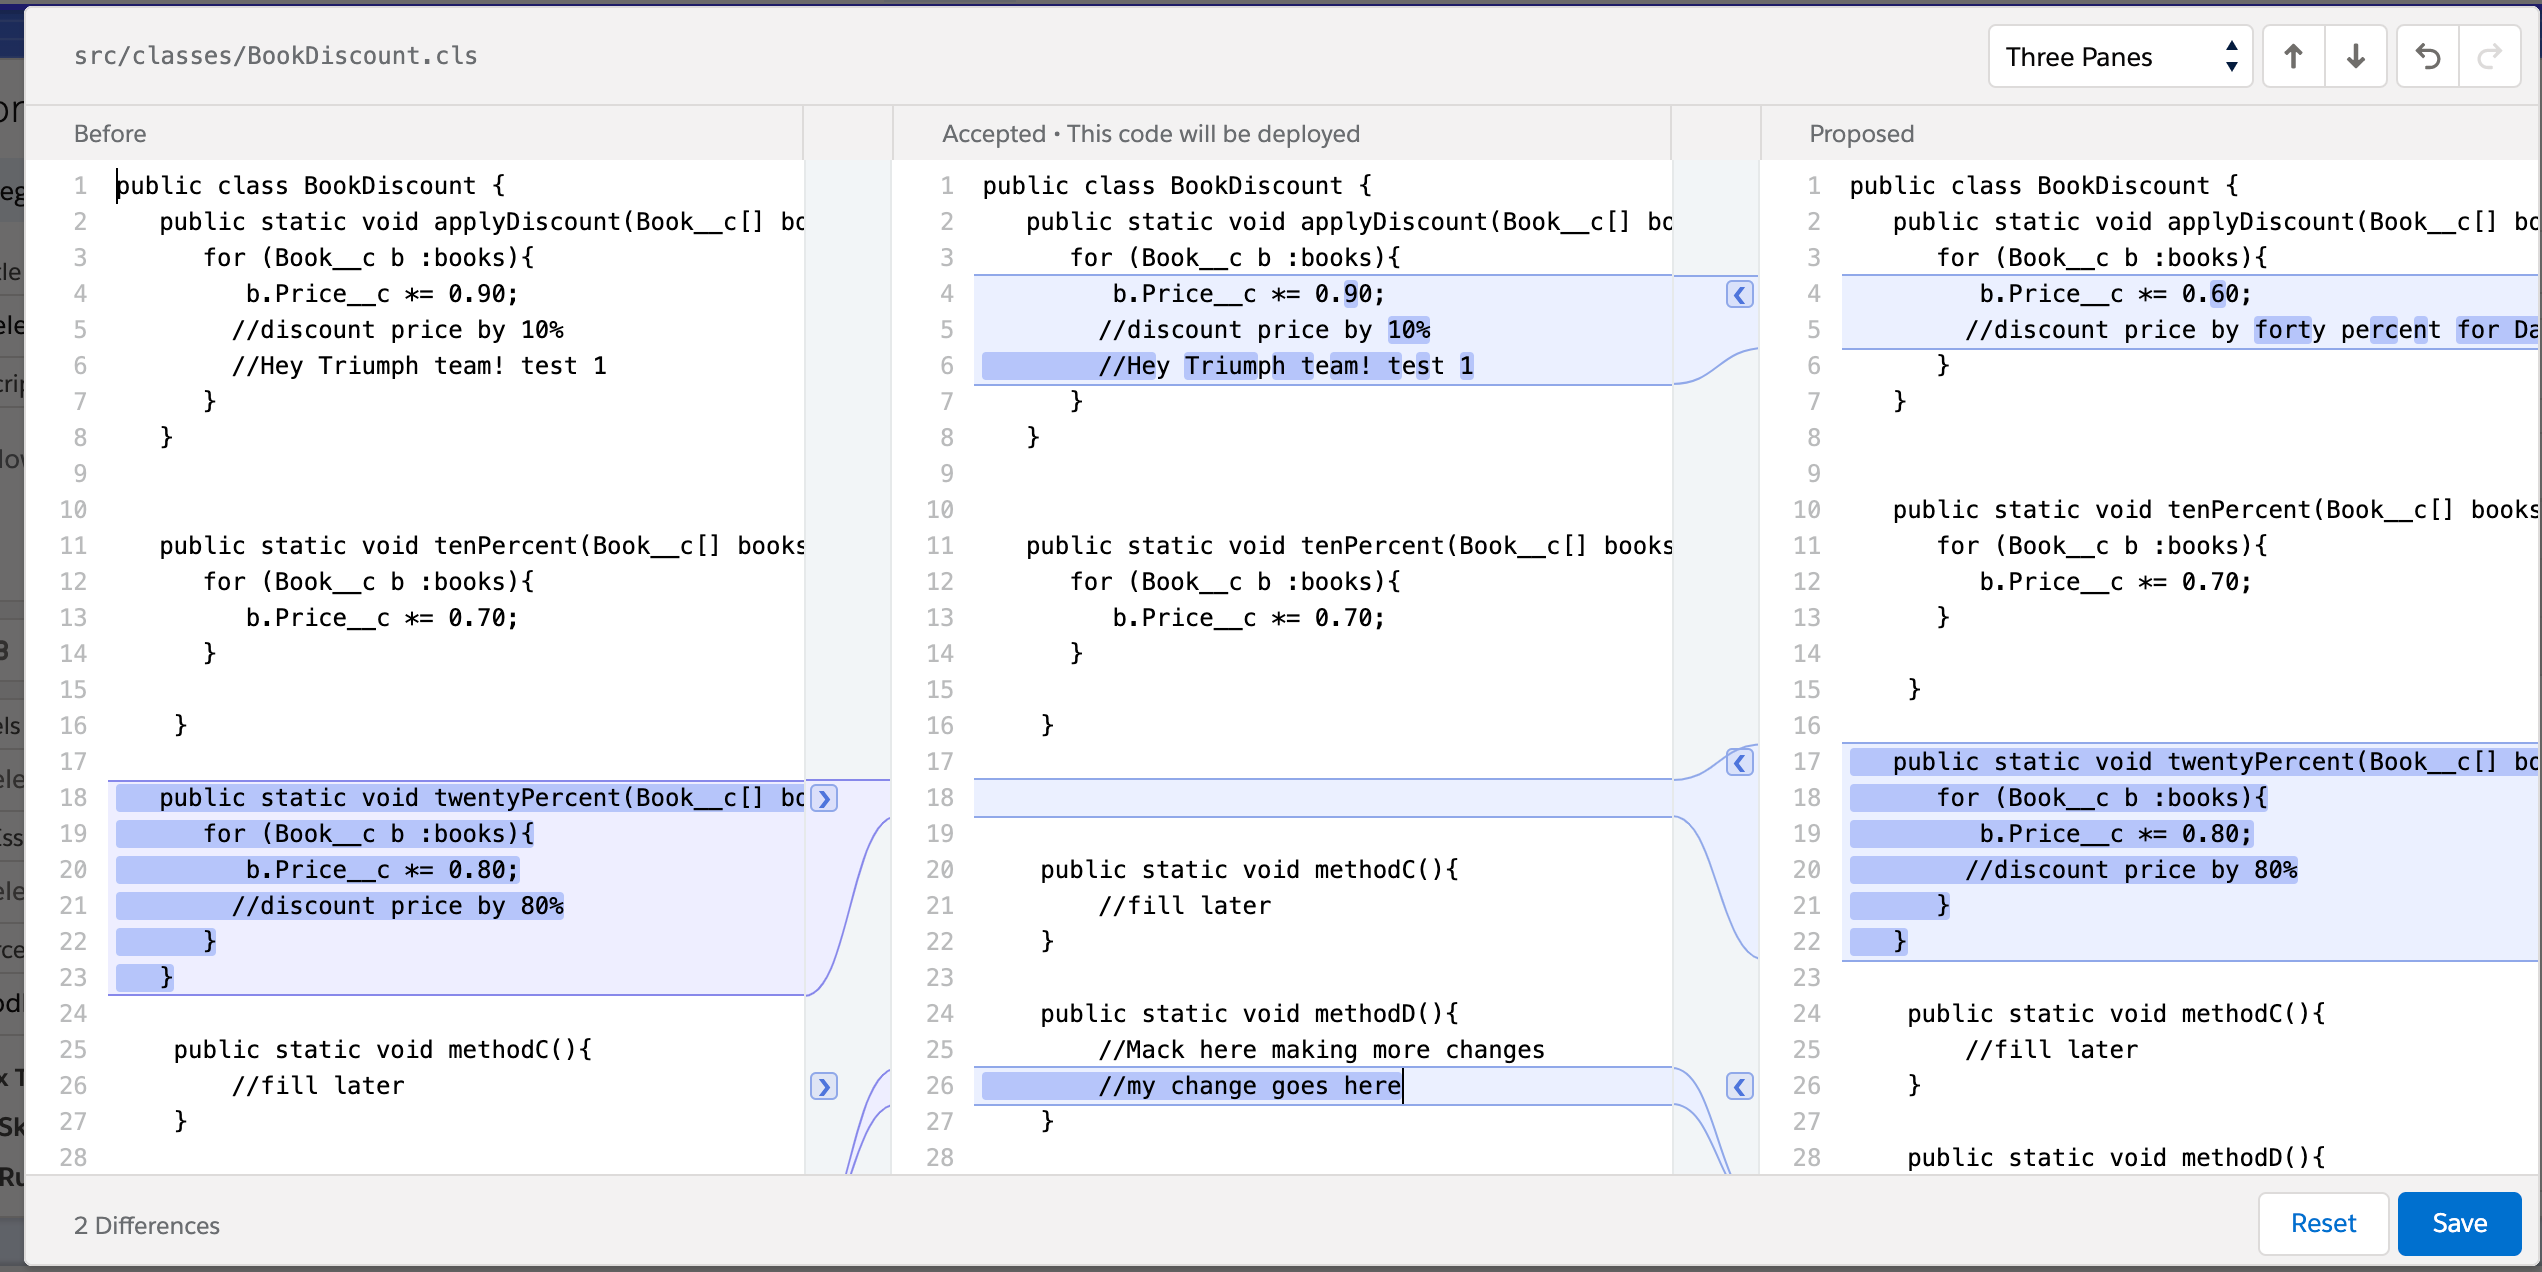
Task: Select the Before pane header
Action: (109, 133)
